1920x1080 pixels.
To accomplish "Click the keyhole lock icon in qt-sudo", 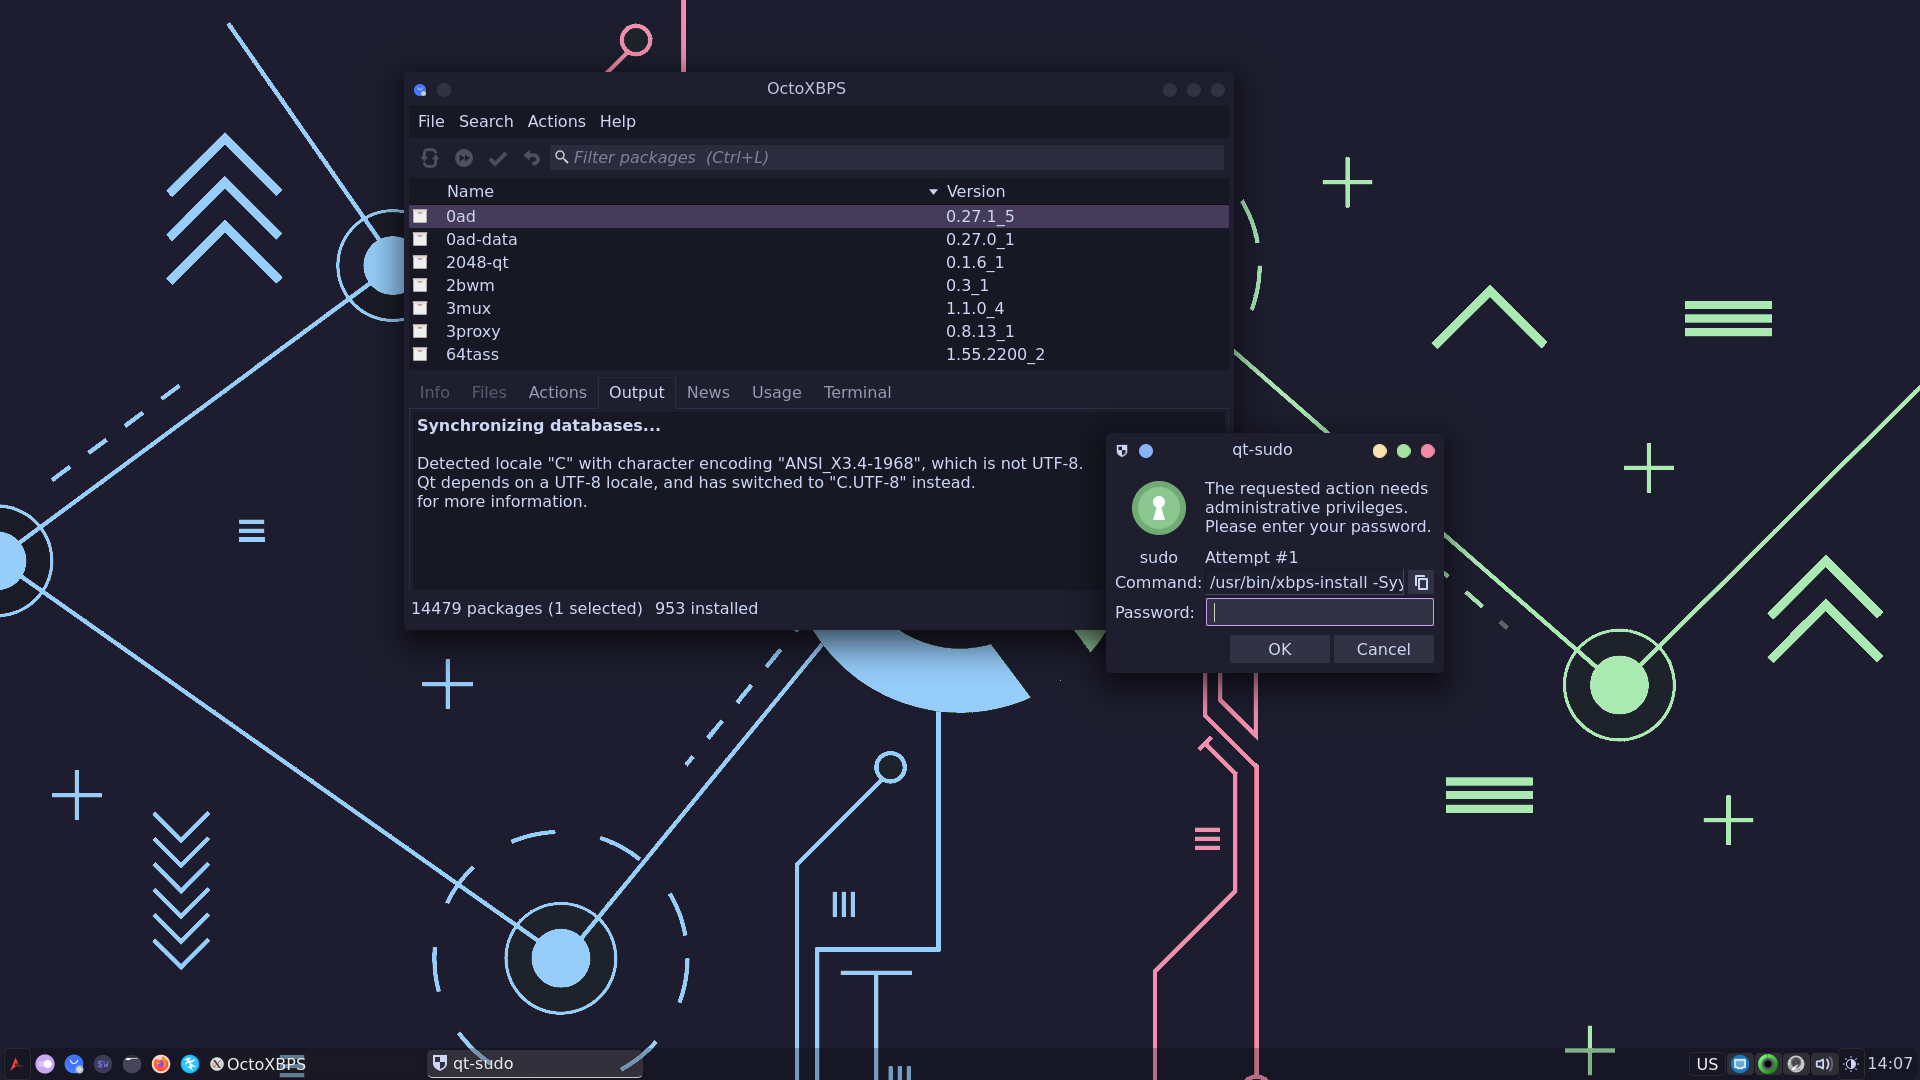I will click(1159, 508).
